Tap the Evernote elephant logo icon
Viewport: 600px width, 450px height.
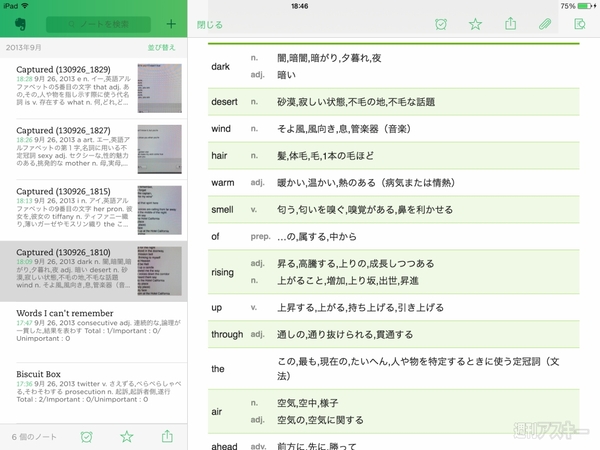(20, 24)
